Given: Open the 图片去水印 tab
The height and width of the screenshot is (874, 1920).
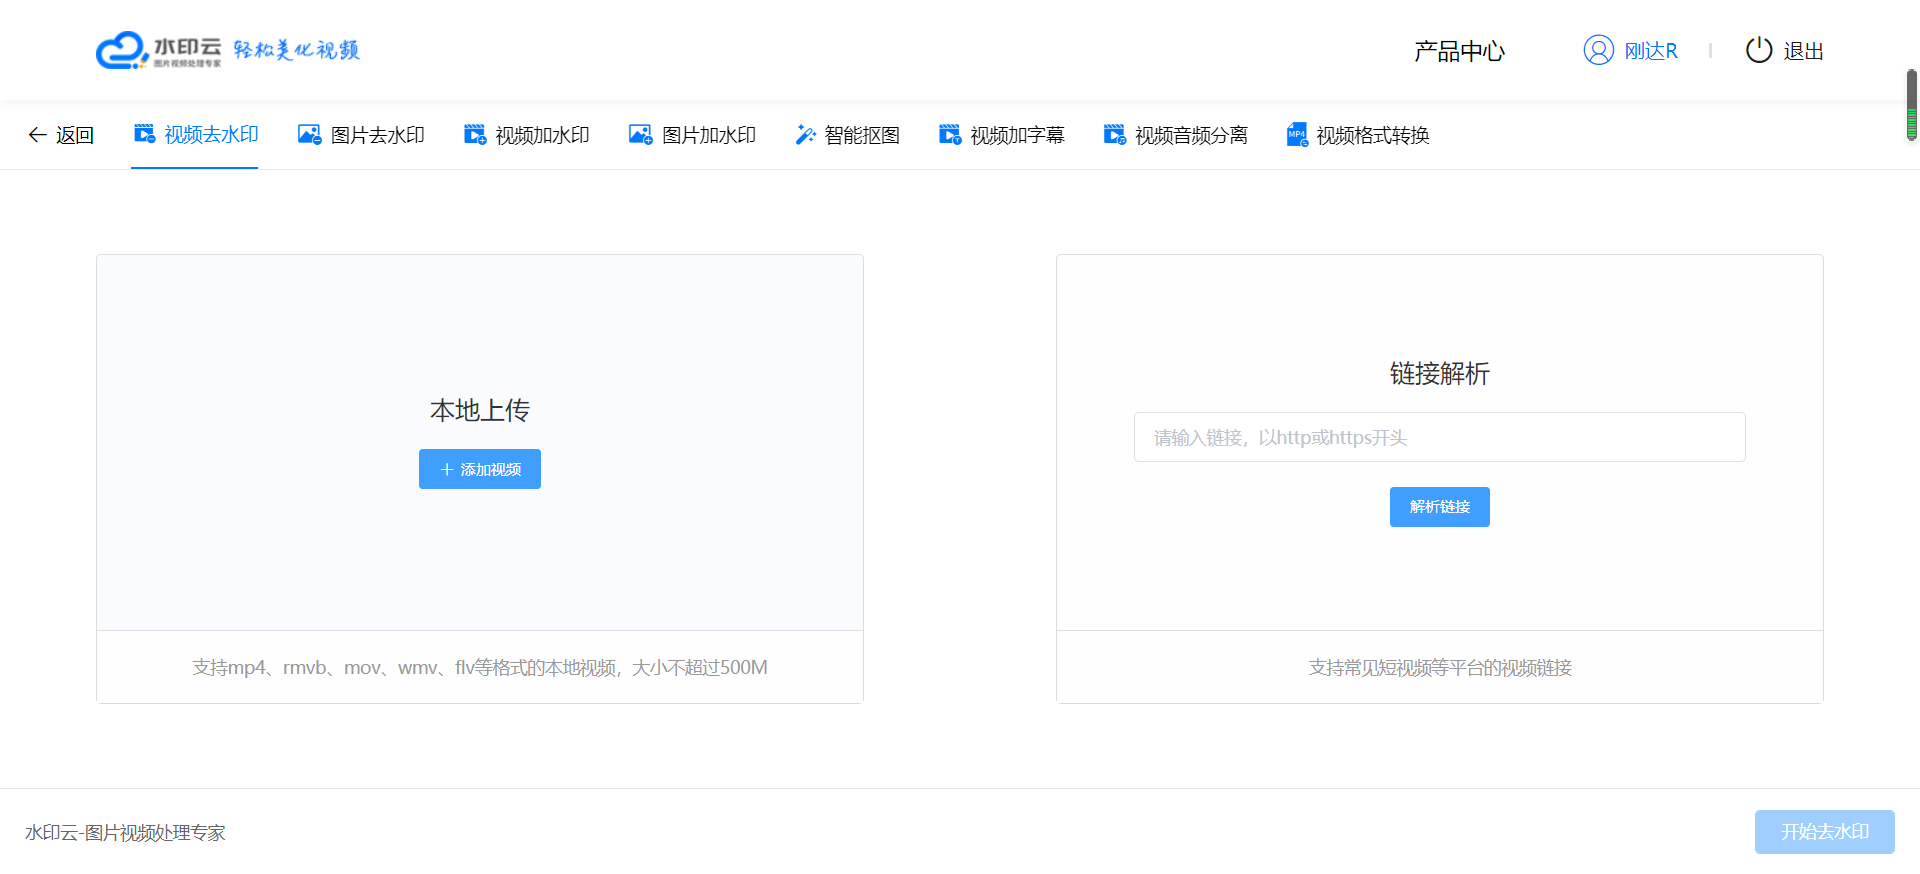Looking at the screenshot, I should [x=362, y=135].
